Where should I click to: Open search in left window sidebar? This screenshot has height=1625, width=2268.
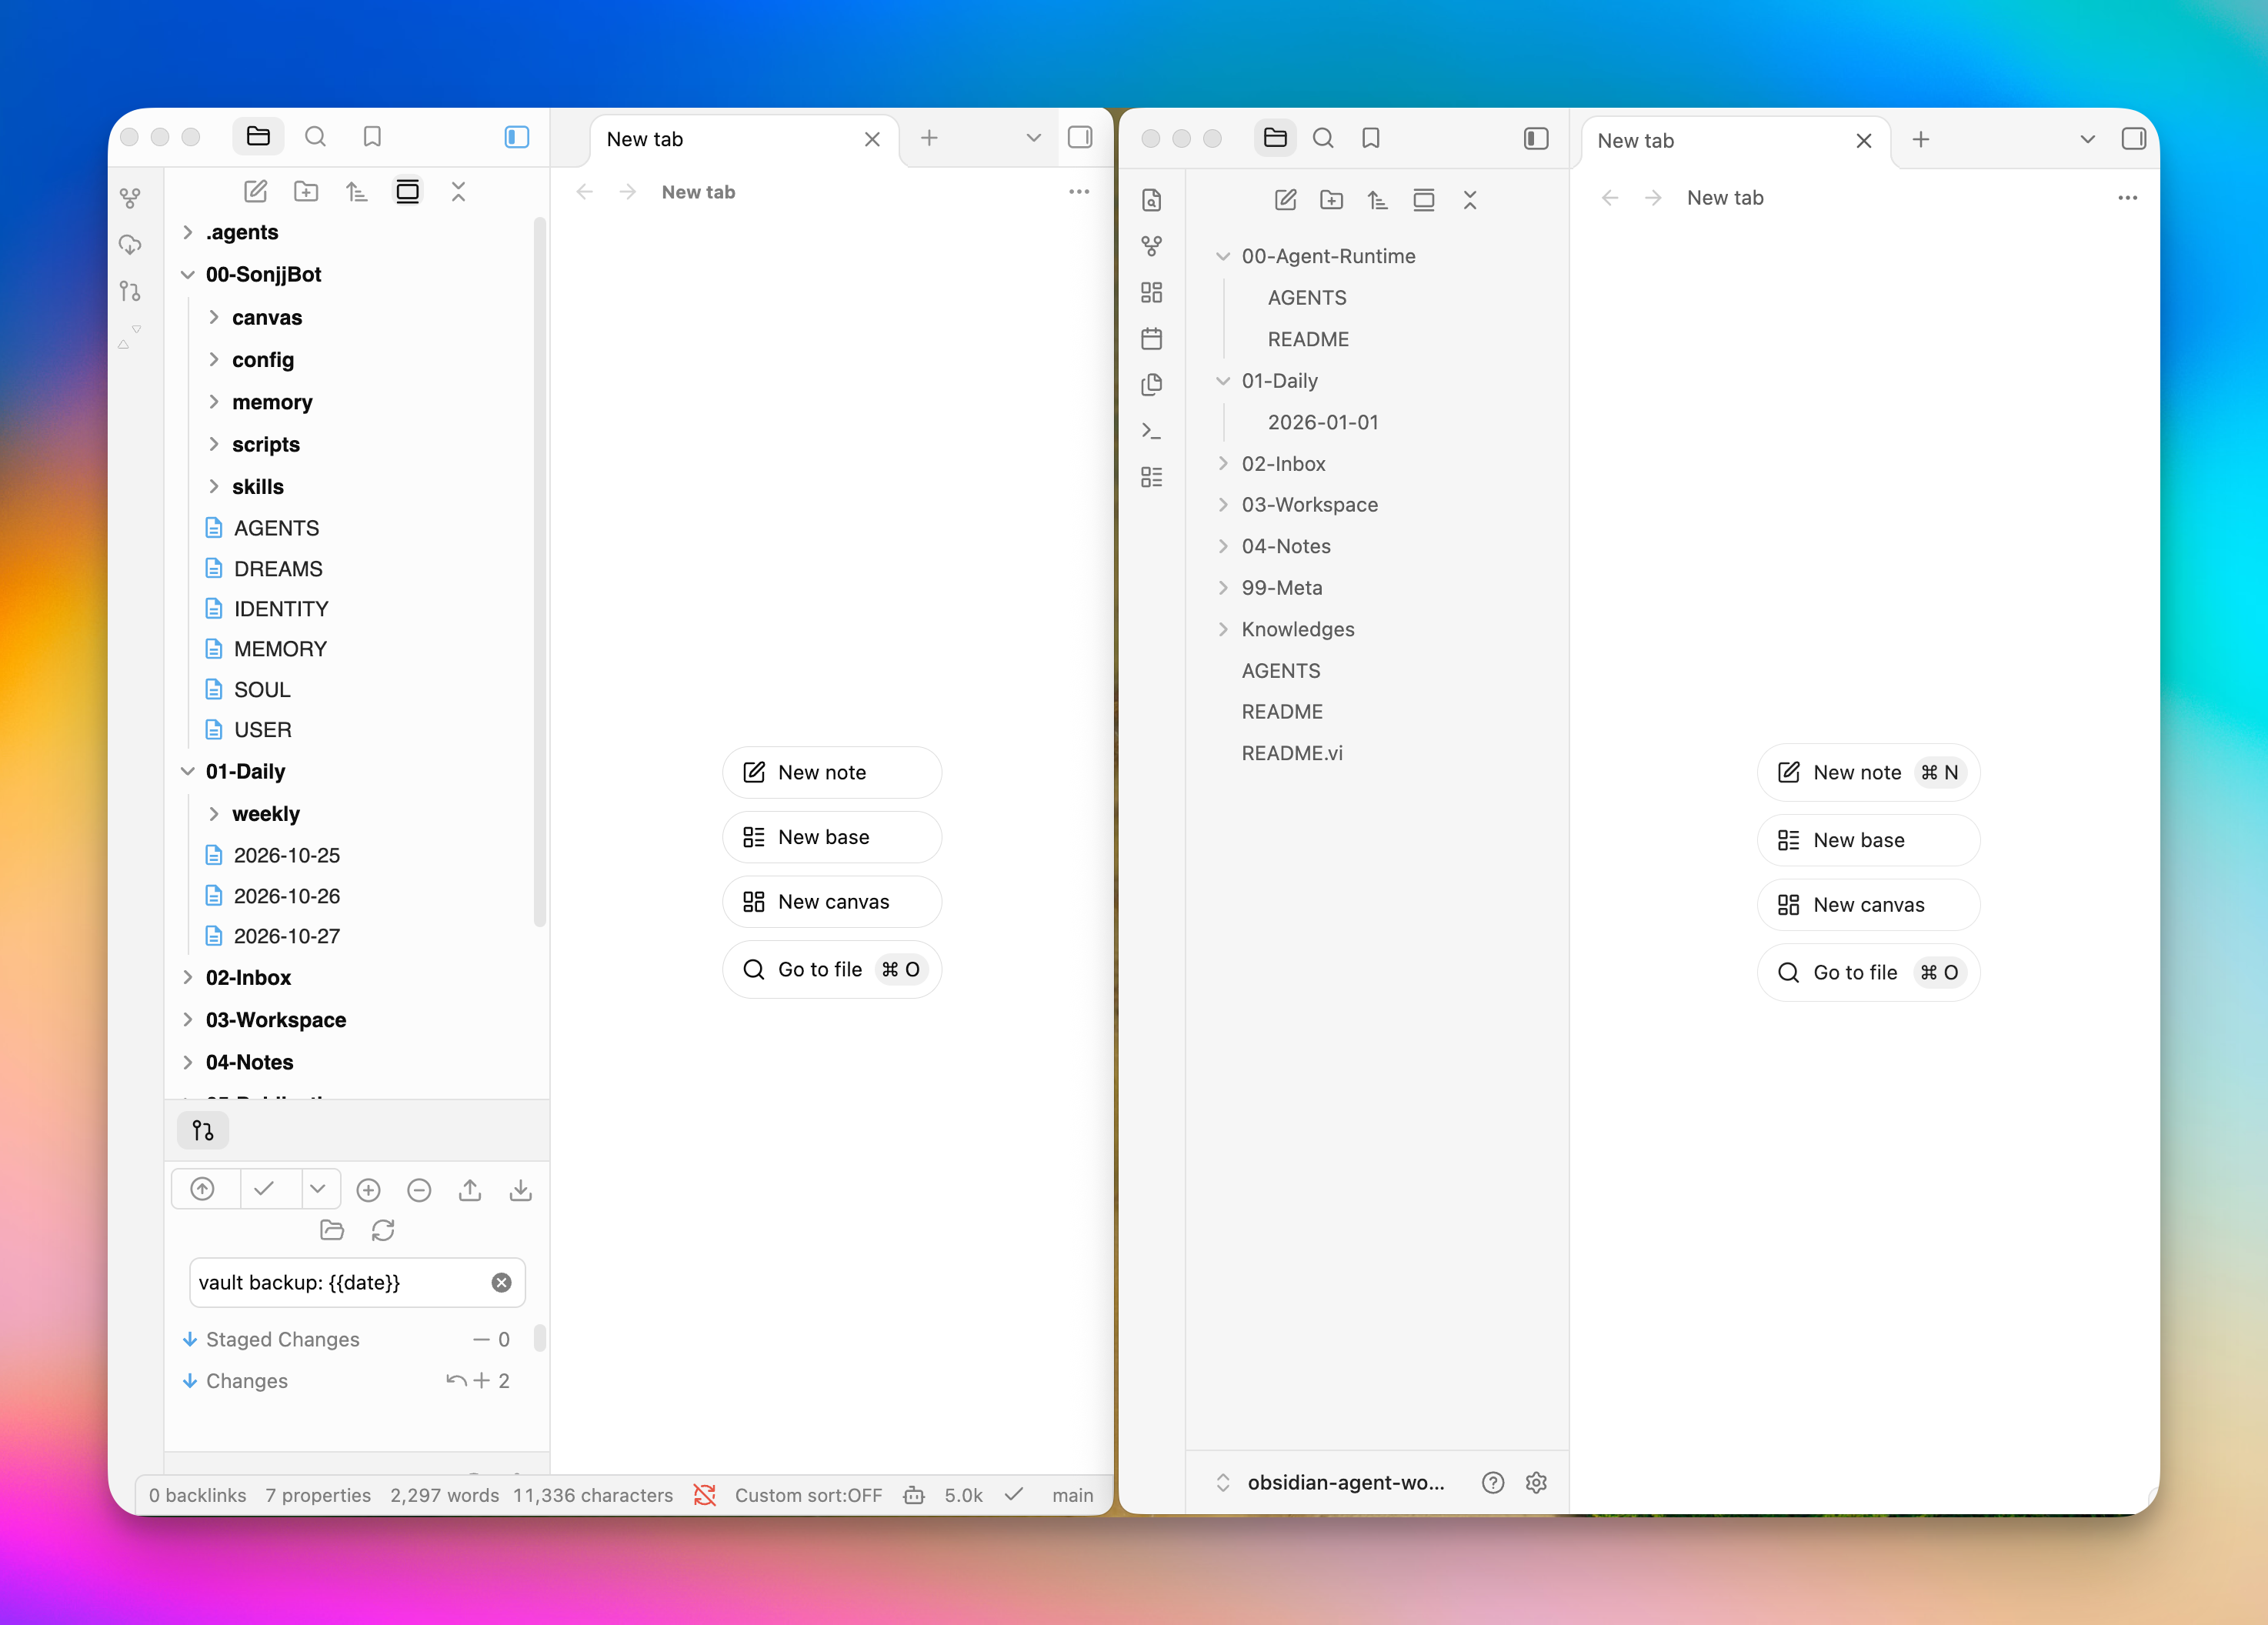click(315, 136)
